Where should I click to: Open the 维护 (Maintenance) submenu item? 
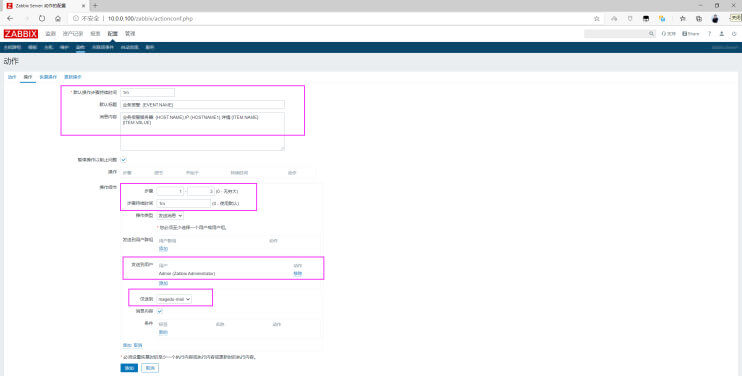[x=64, y=47]
